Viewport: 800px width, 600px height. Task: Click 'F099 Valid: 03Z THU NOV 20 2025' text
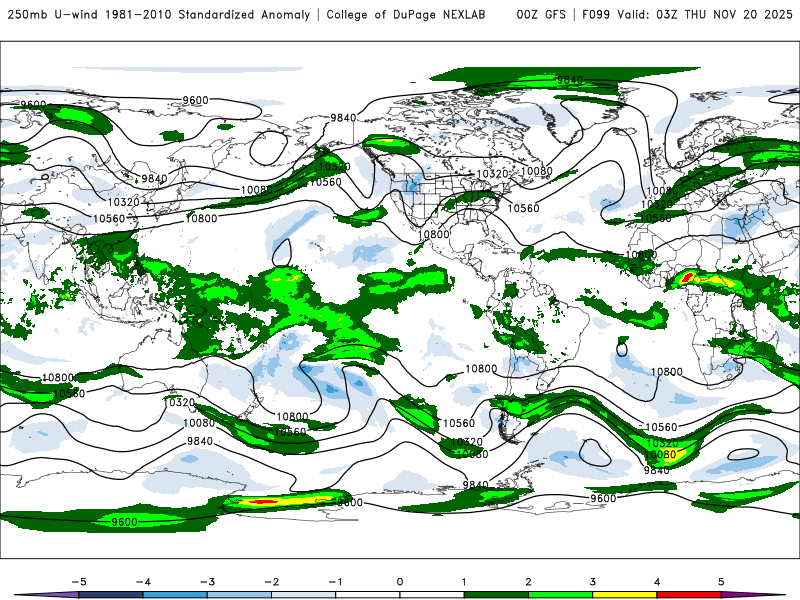tap(687, 15)
